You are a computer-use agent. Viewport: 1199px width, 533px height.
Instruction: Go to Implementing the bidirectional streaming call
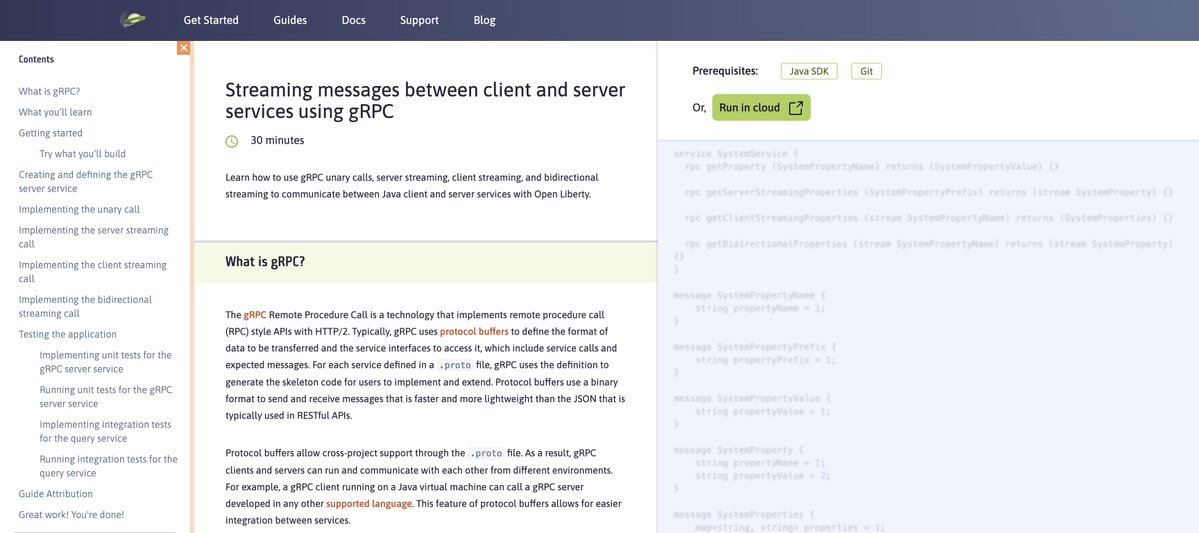[x=86, y=307]
